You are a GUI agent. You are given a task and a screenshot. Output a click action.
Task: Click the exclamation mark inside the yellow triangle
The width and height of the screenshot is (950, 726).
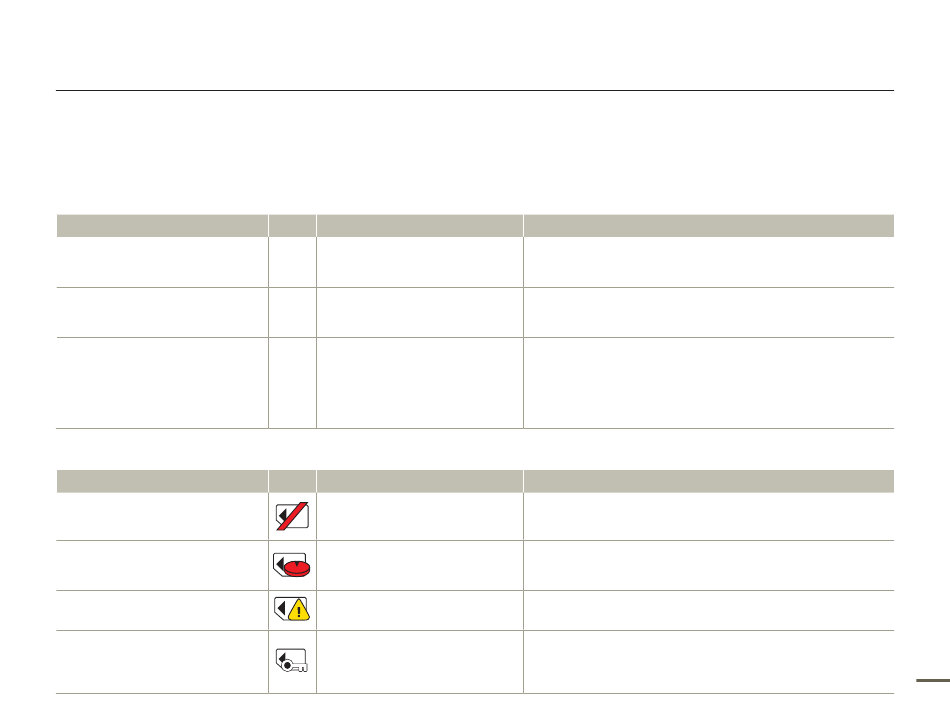tap(299, 612)
